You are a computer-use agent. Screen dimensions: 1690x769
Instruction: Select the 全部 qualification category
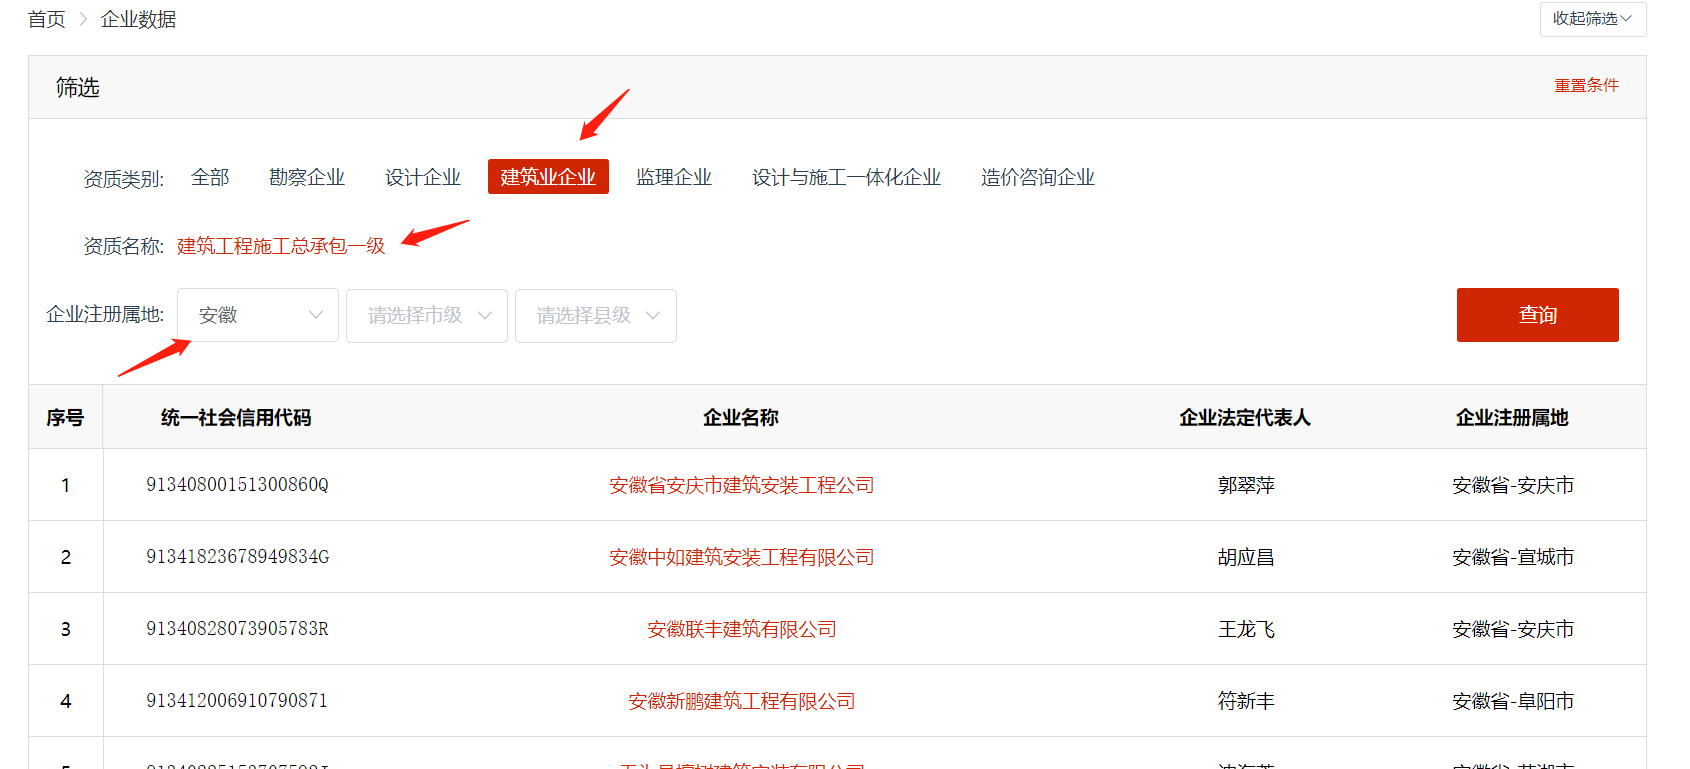coord(210,178)
